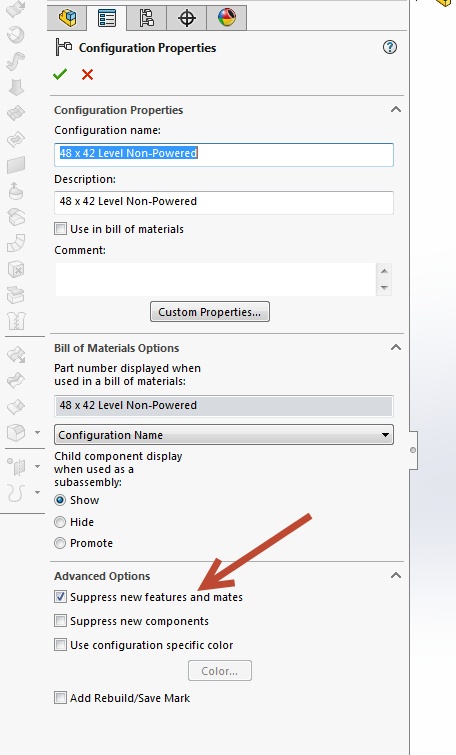This screenshot has width=456, height=755.
Task: Switch to the DisplayManager tab
Action: pyautogui.click(x=226, y=18)
